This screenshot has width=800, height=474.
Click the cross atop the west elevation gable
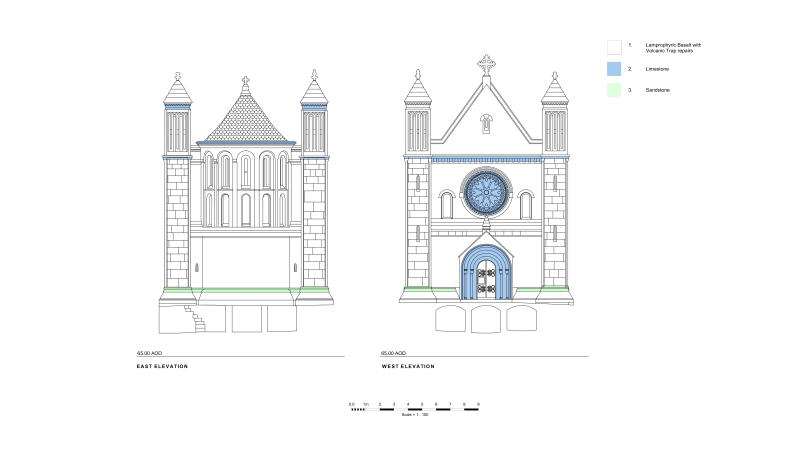486,65
